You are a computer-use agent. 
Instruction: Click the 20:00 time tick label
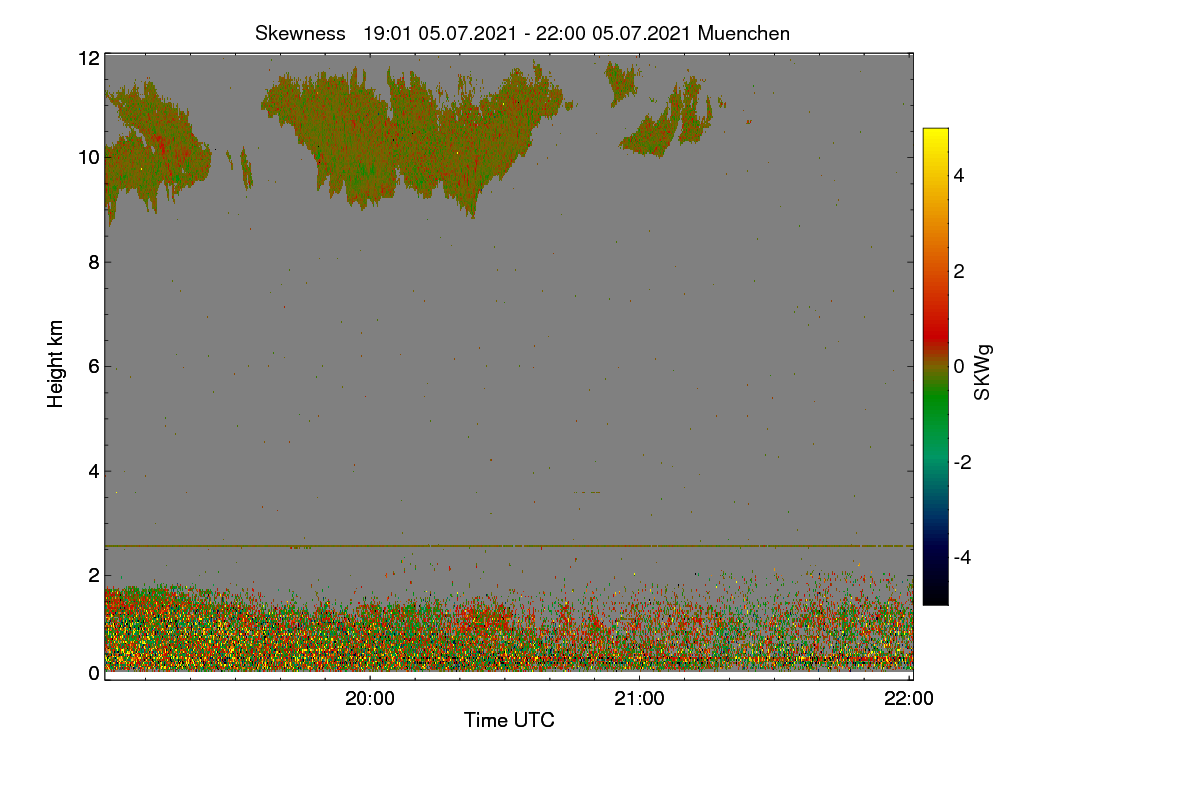coord(370,699)
